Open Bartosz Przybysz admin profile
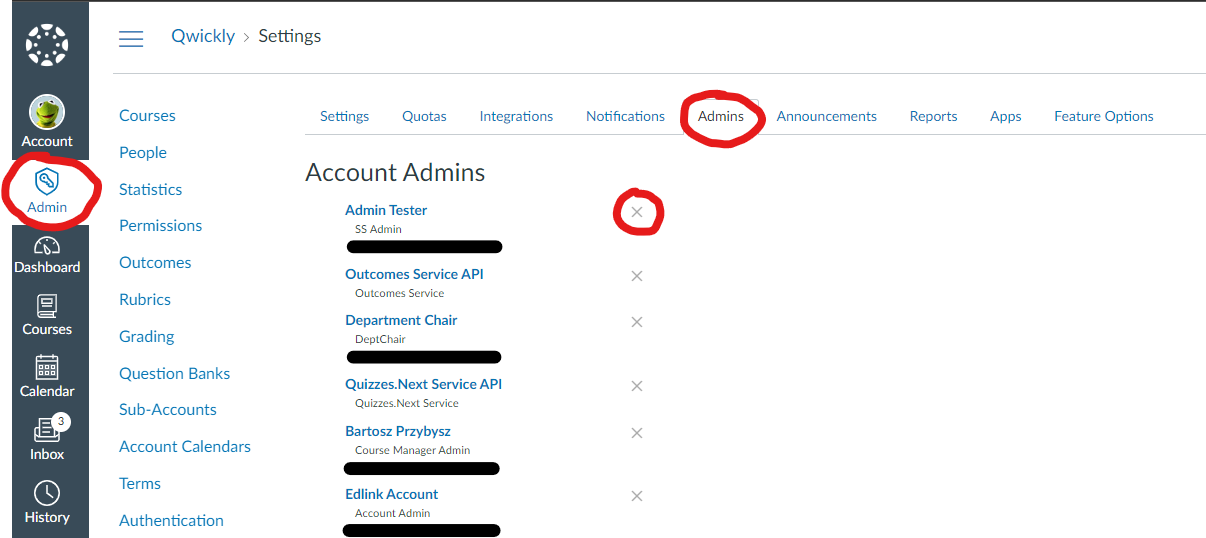 coord(398,431)
